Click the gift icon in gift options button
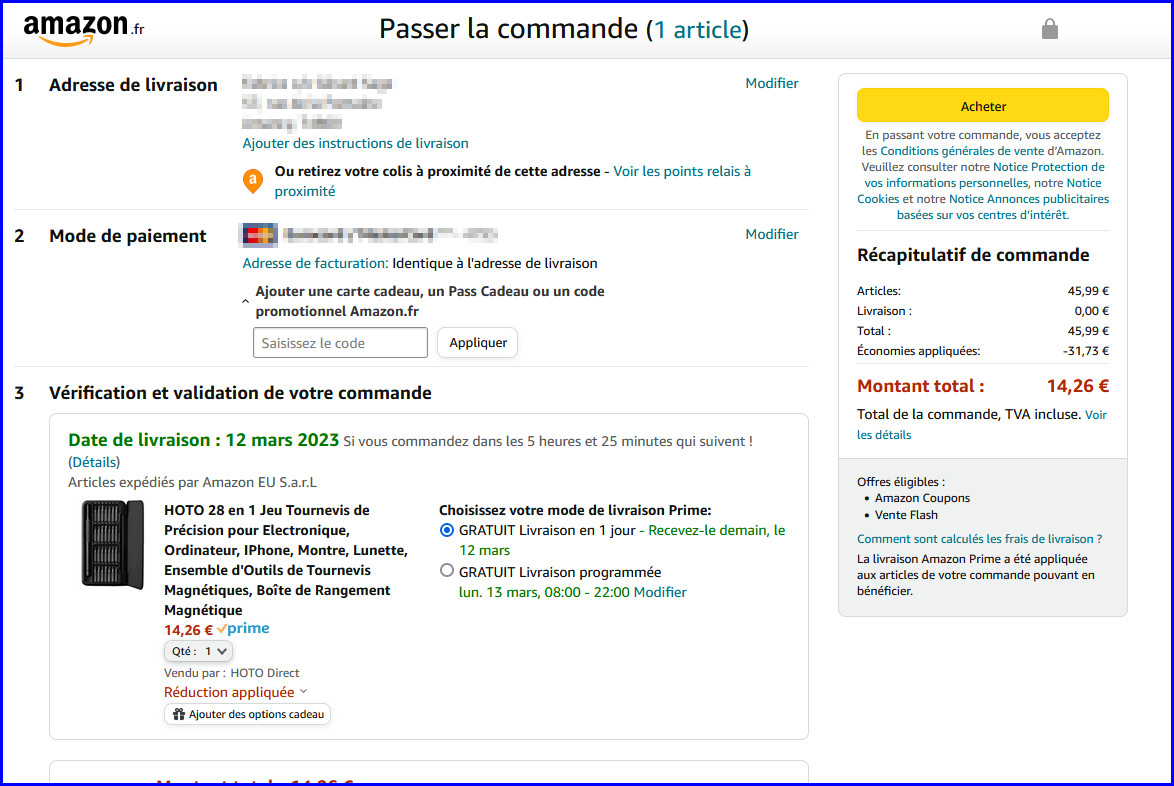Image resolution: width=1174 pixels, height=786 pixels. (x=178, y=714)
